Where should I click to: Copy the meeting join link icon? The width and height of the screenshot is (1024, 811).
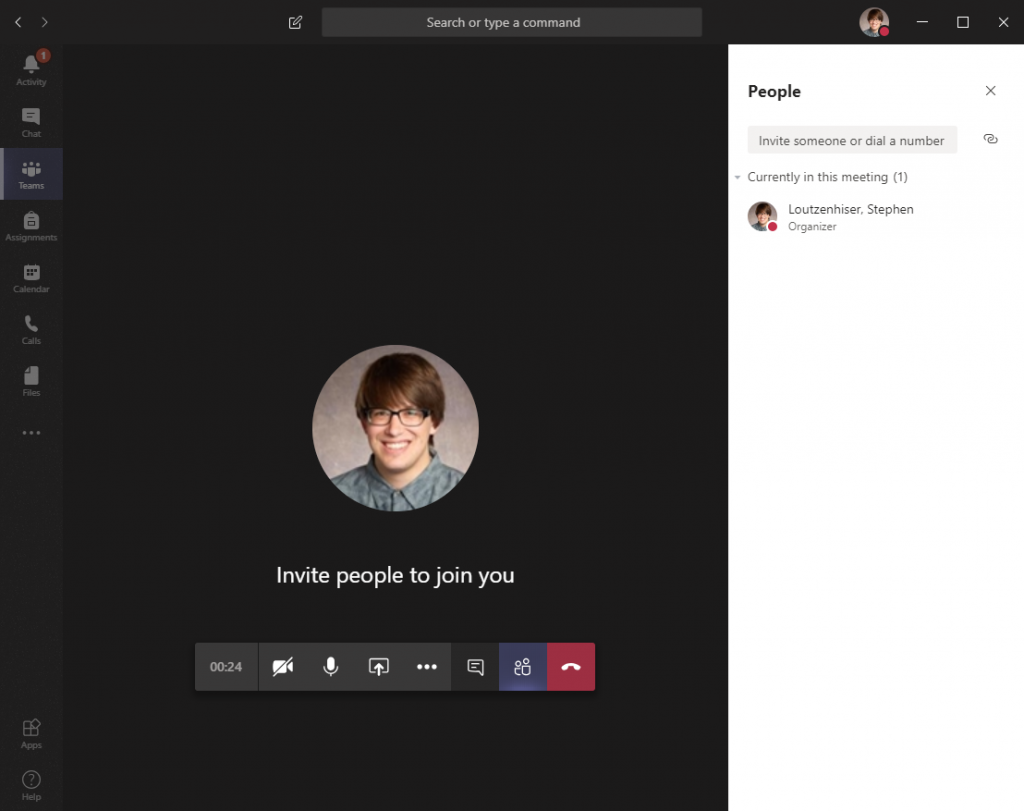click(x=991, y=139)
